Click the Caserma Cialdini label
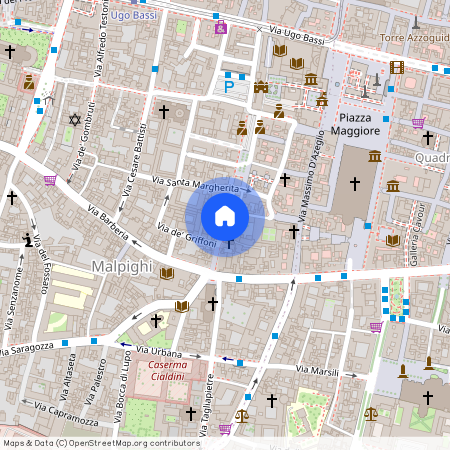The width and height of the screenshot is (450, 450). point(167,371)
